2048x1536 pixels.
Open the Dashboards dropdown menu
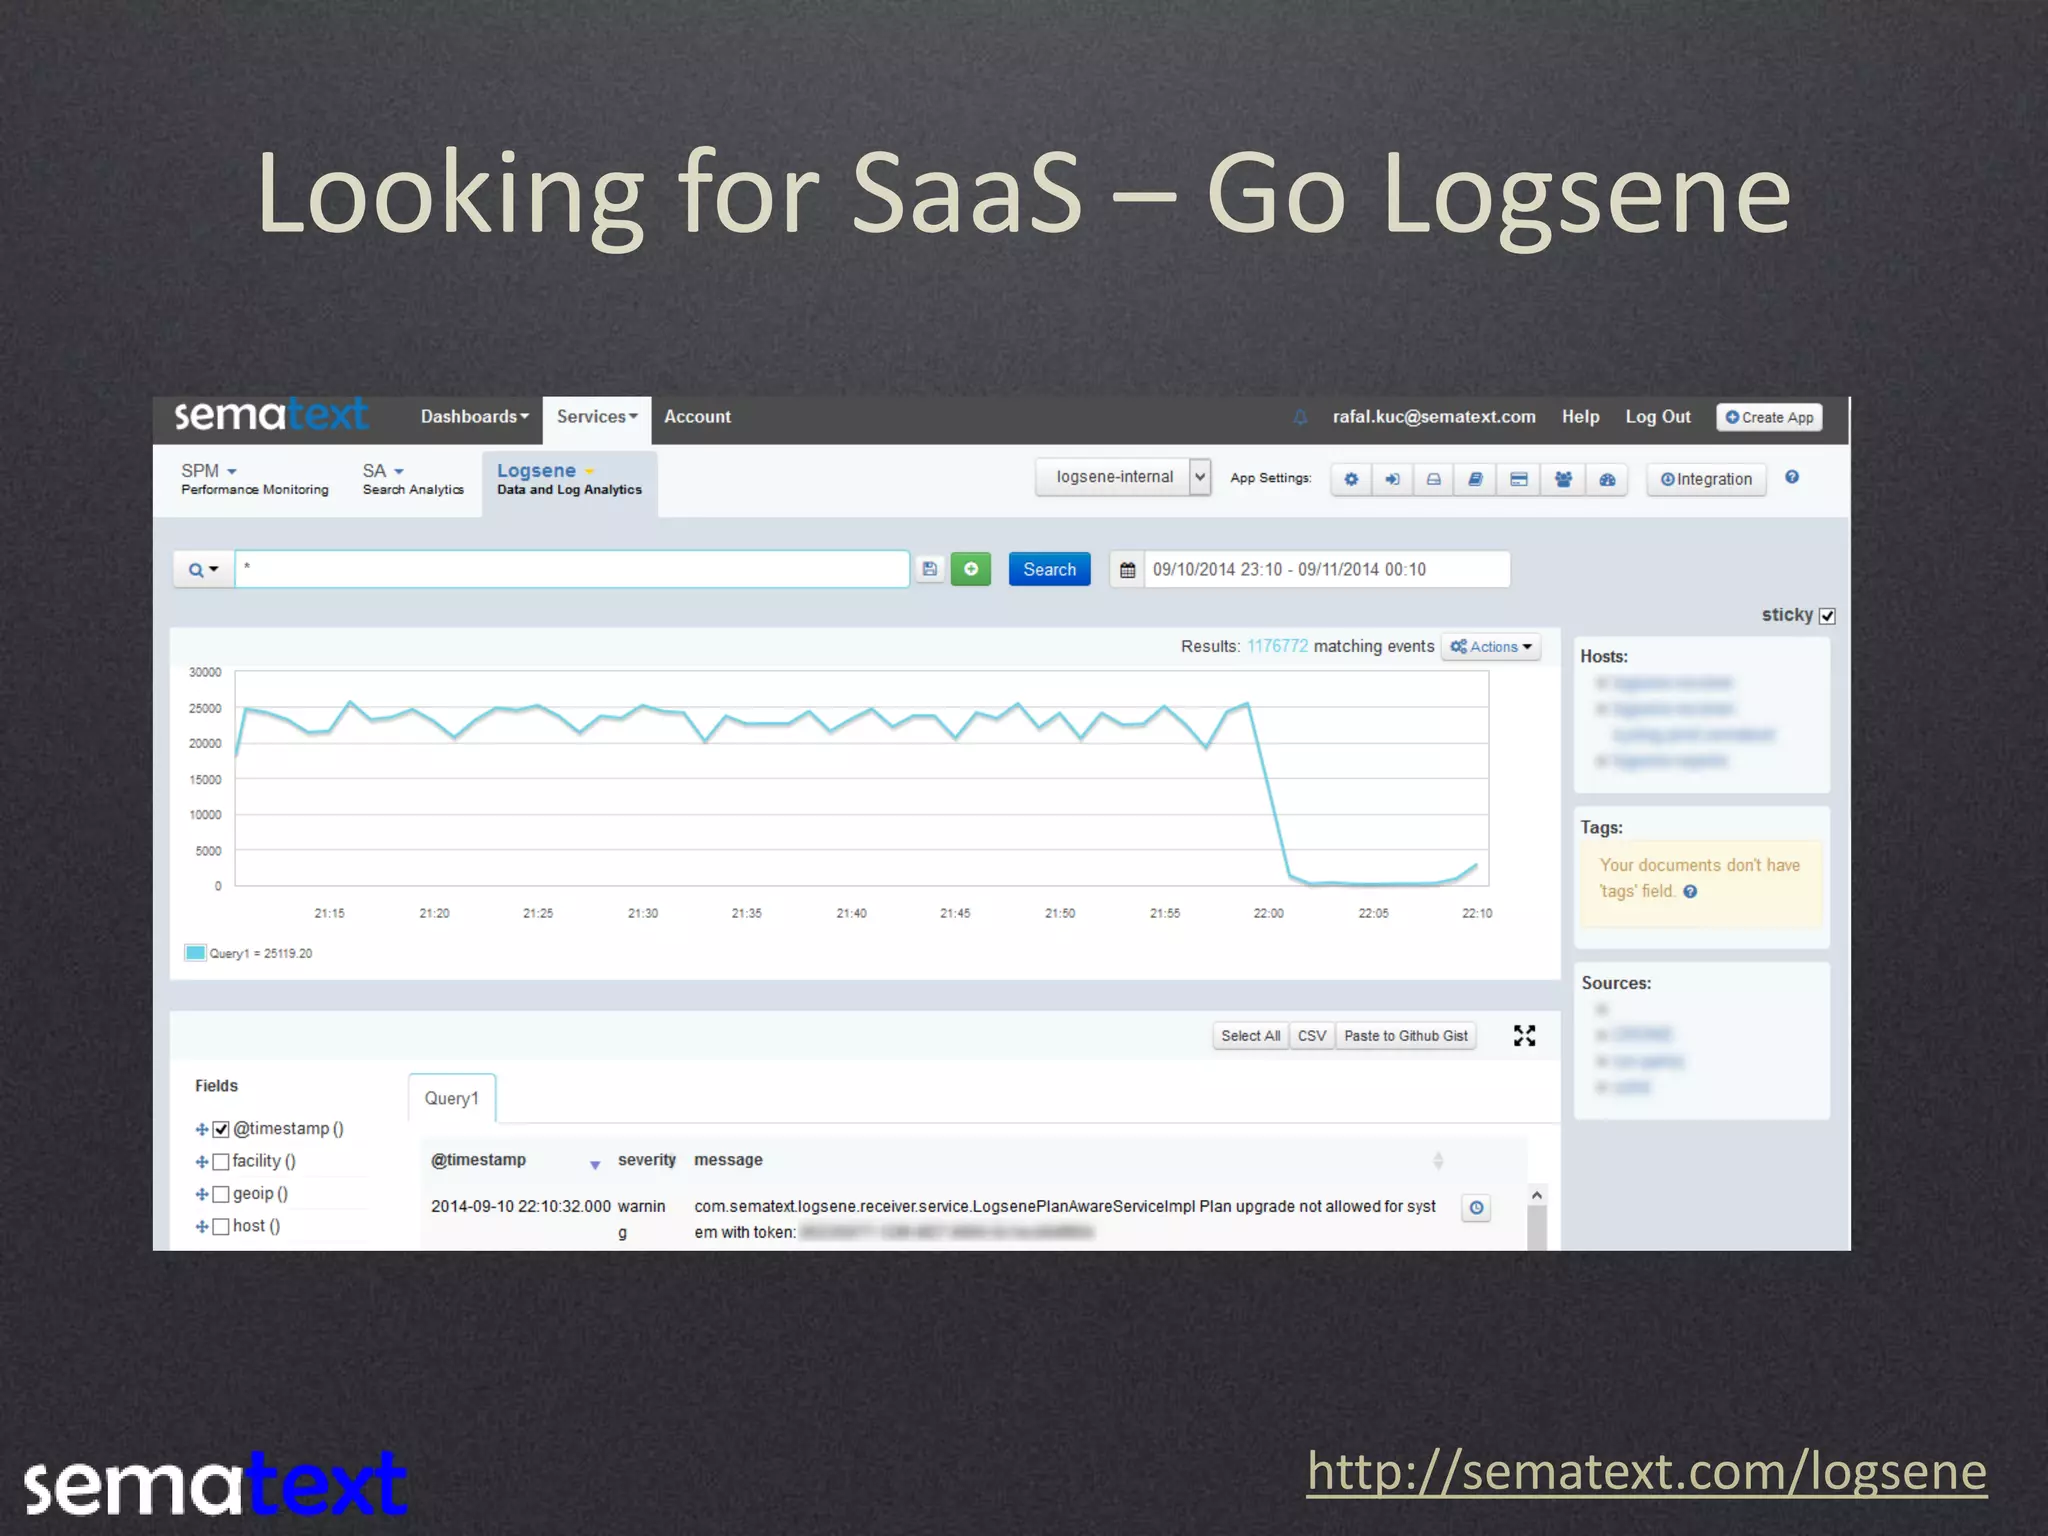pyautogui.click(x=474, y=417)
